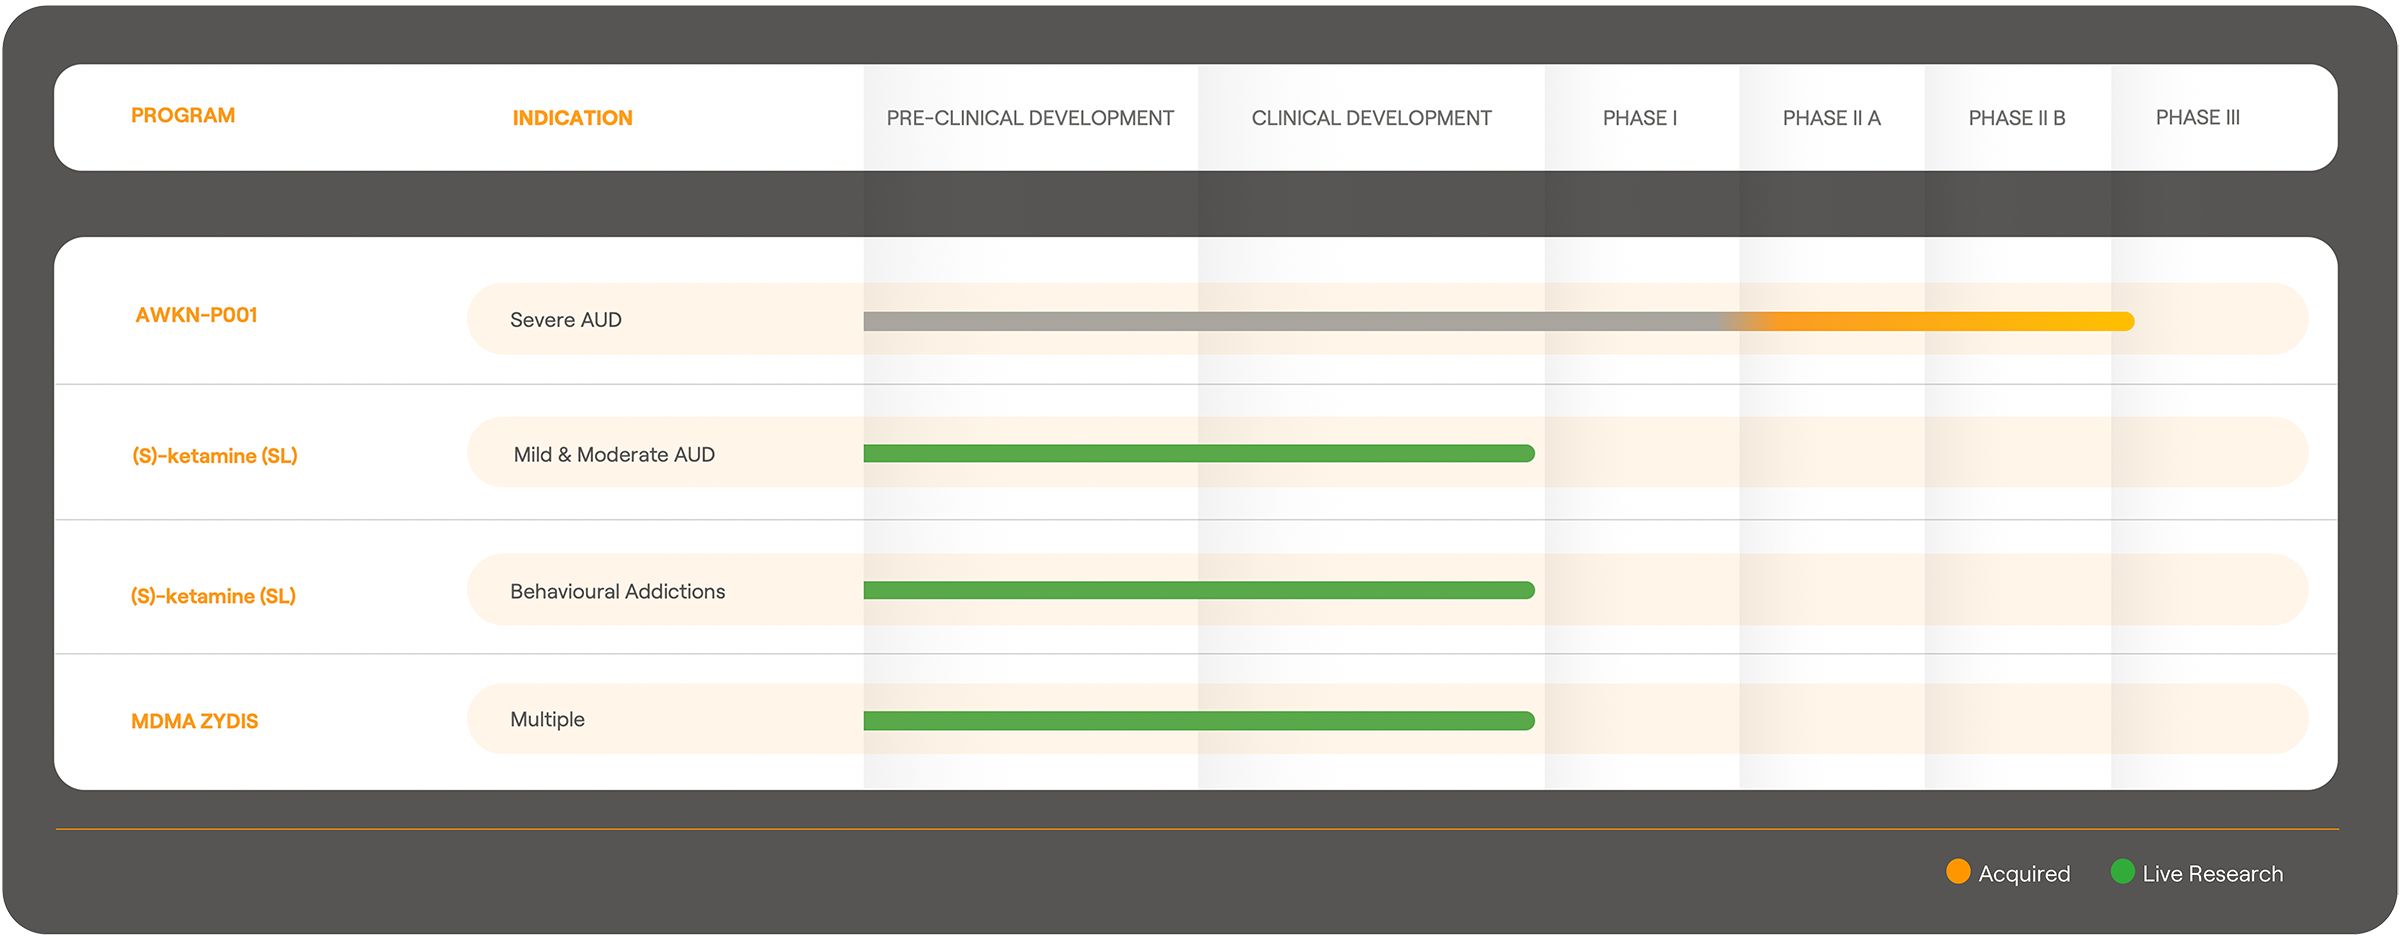Click the MDMA ZYDIS green progress bar
Viewport: 2400px width, 941px height.
(1199, 721)
